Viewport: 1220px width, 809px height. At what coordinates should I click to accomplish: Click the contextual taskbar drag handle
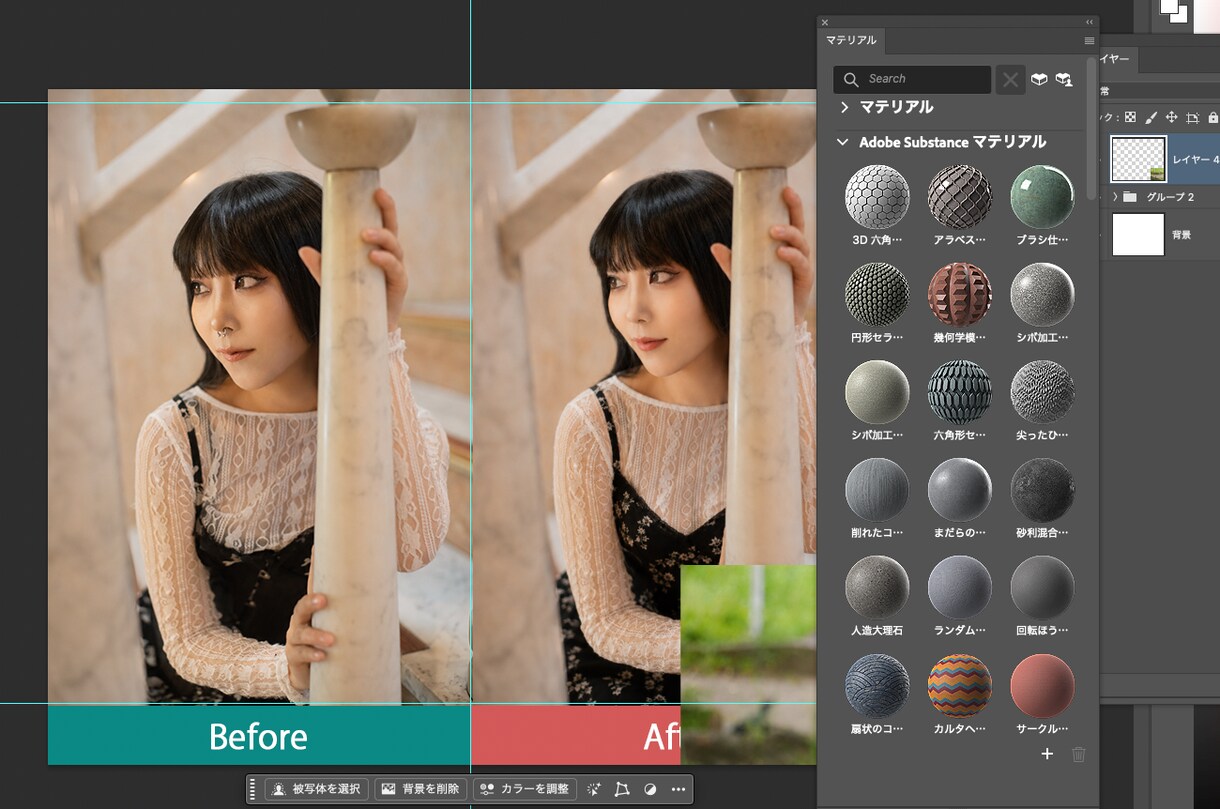click(x=253, y=789)
